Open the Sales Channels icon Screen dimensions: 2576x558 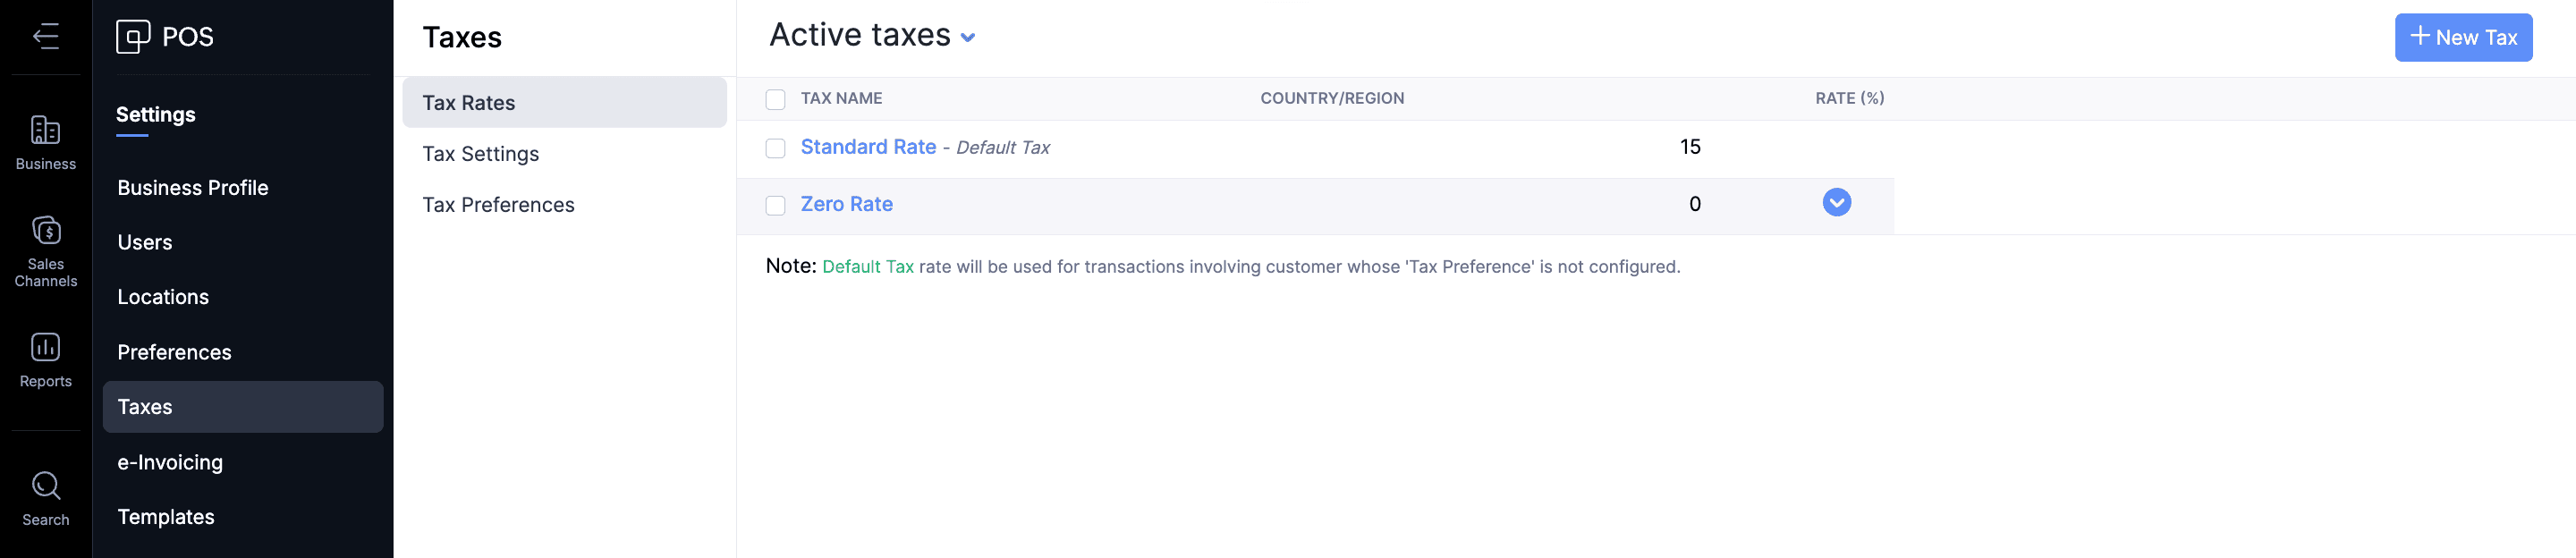click(46, 231)
